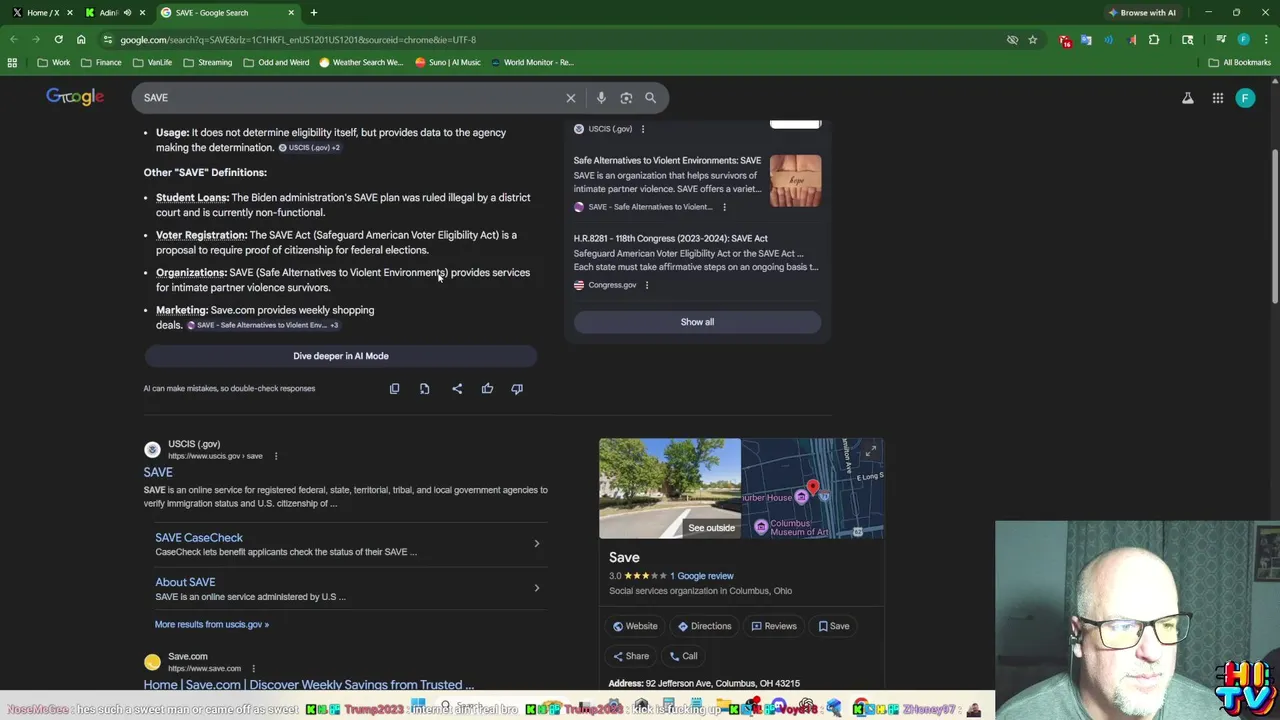The height and width of the screenshot is (720, 1280).
Task: Open the Google logo homepage link
Action: (x=75, y=97)
